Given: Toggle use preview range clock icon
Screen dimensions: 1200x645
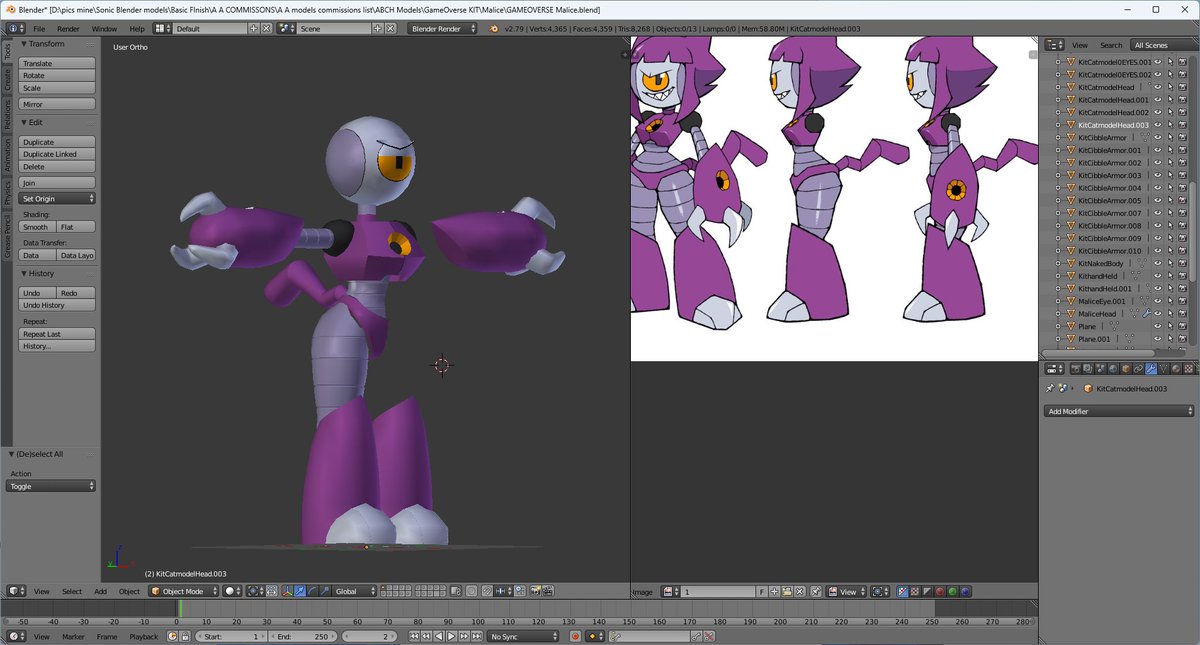Looking at the screenshot, I should [172, 636].
